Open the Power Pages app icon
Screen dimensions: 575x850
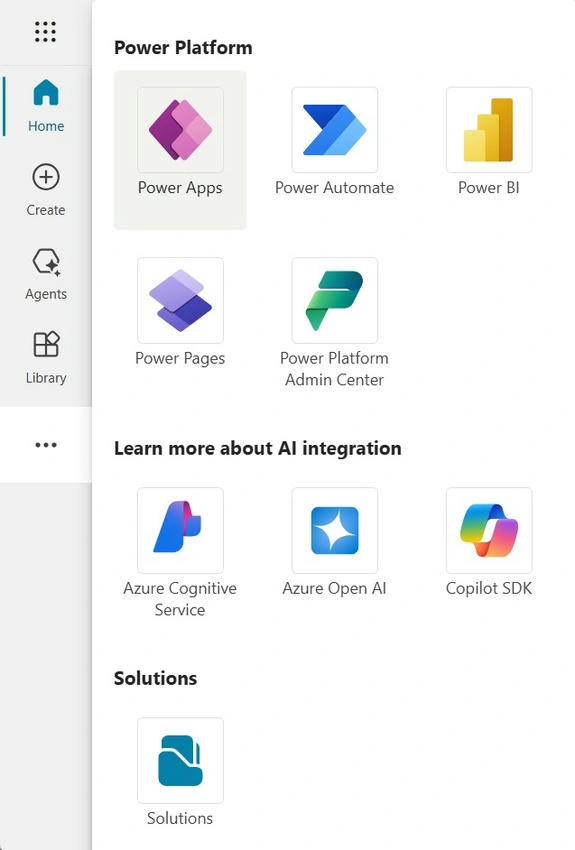pyautogui.click(x=180, y=300)
